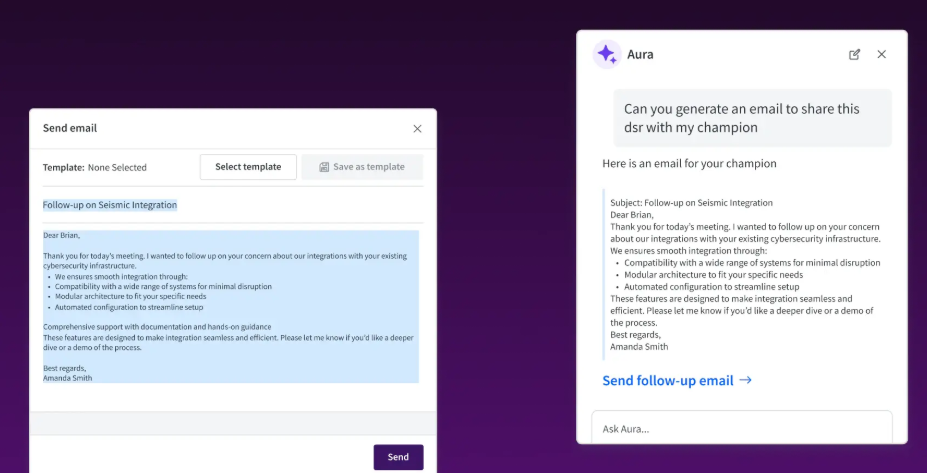
Task: Click Comprehensive support with documentation line
Action: 157,326
